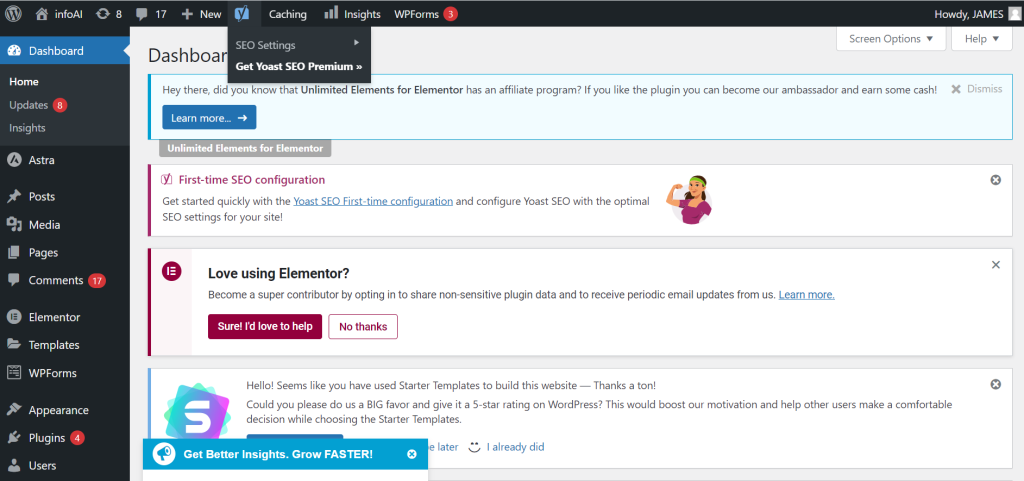Click the Elementor circle icon in sidebar
This screenshot has width=1024, height=481.
[x=14, y=317]
